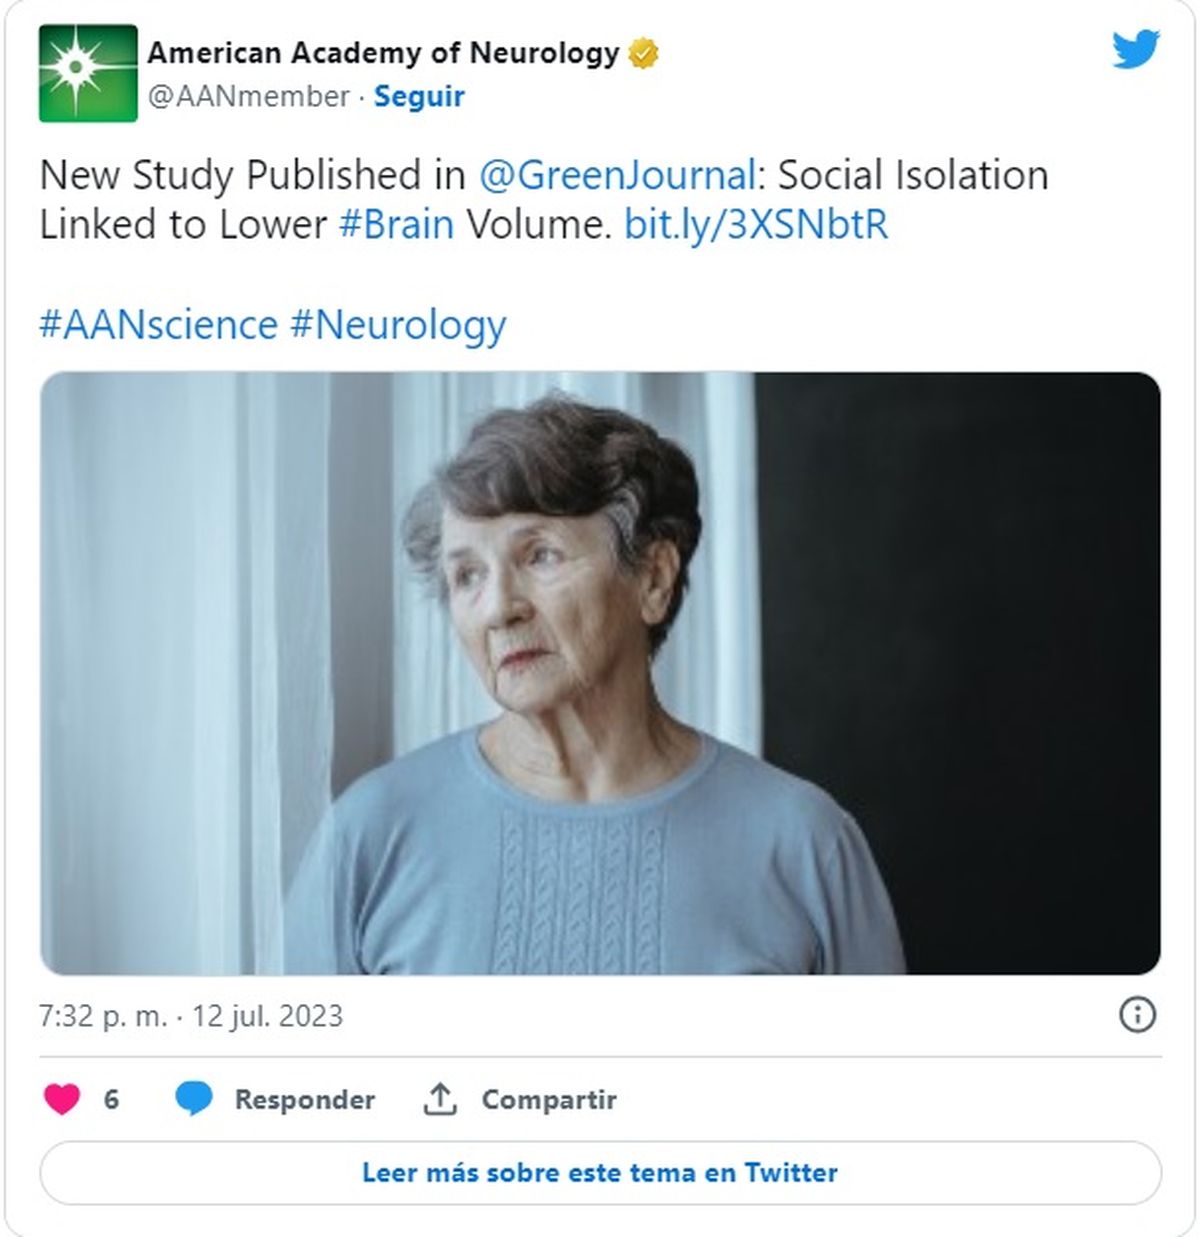Open the American Academy of Neurology name
1200x1237 pixels.
[384, 53]
